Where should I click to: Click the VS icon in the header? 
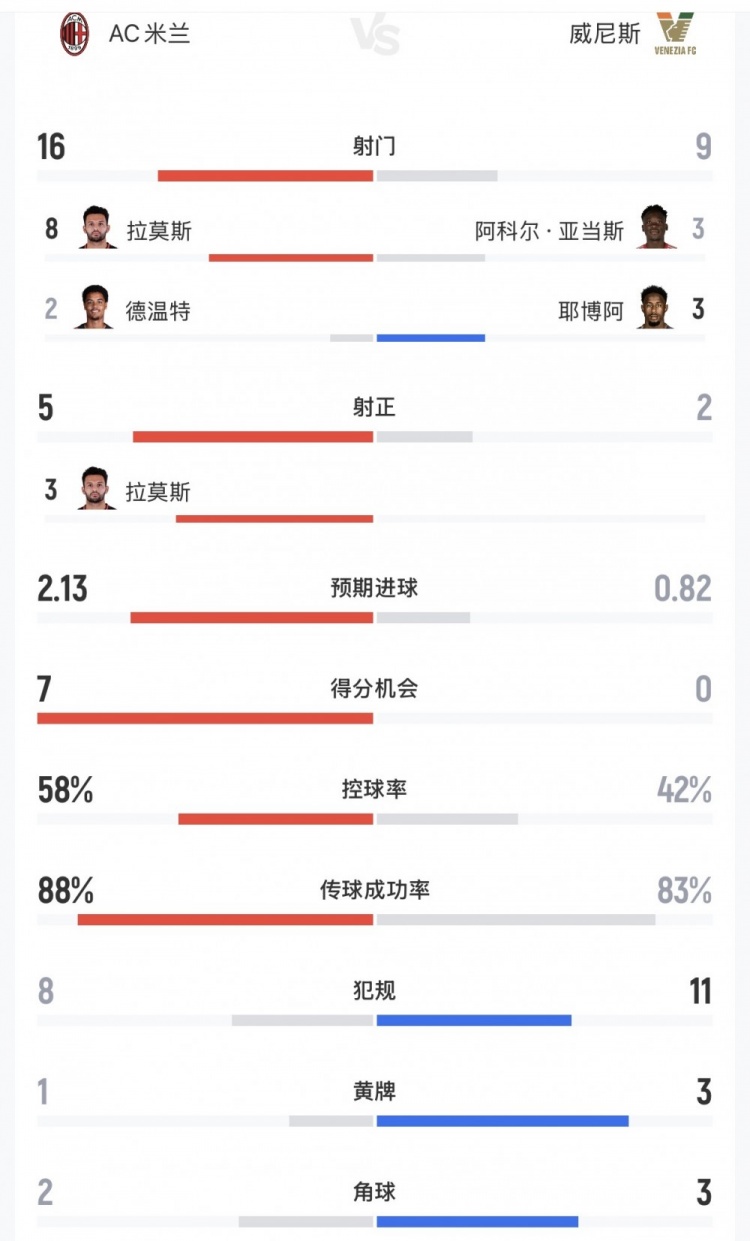375,36
